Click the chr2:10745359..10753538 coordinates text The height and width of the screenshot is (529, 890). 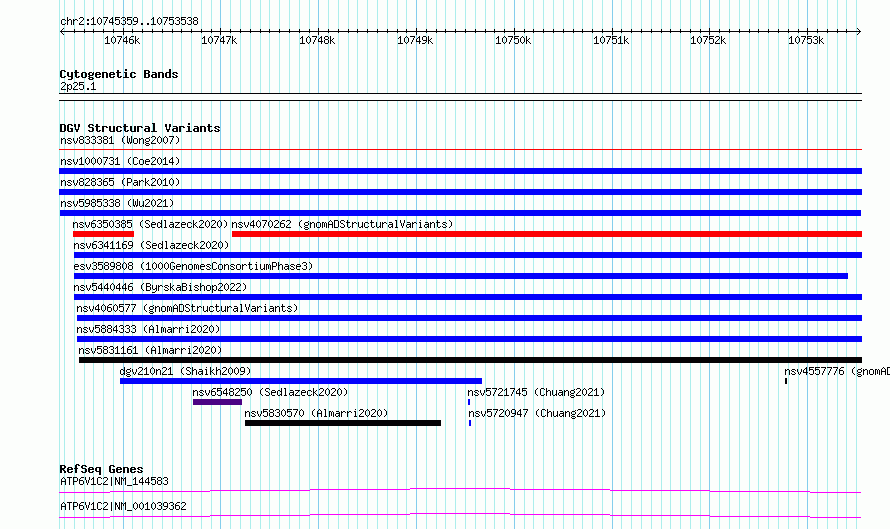coord(129,22)
